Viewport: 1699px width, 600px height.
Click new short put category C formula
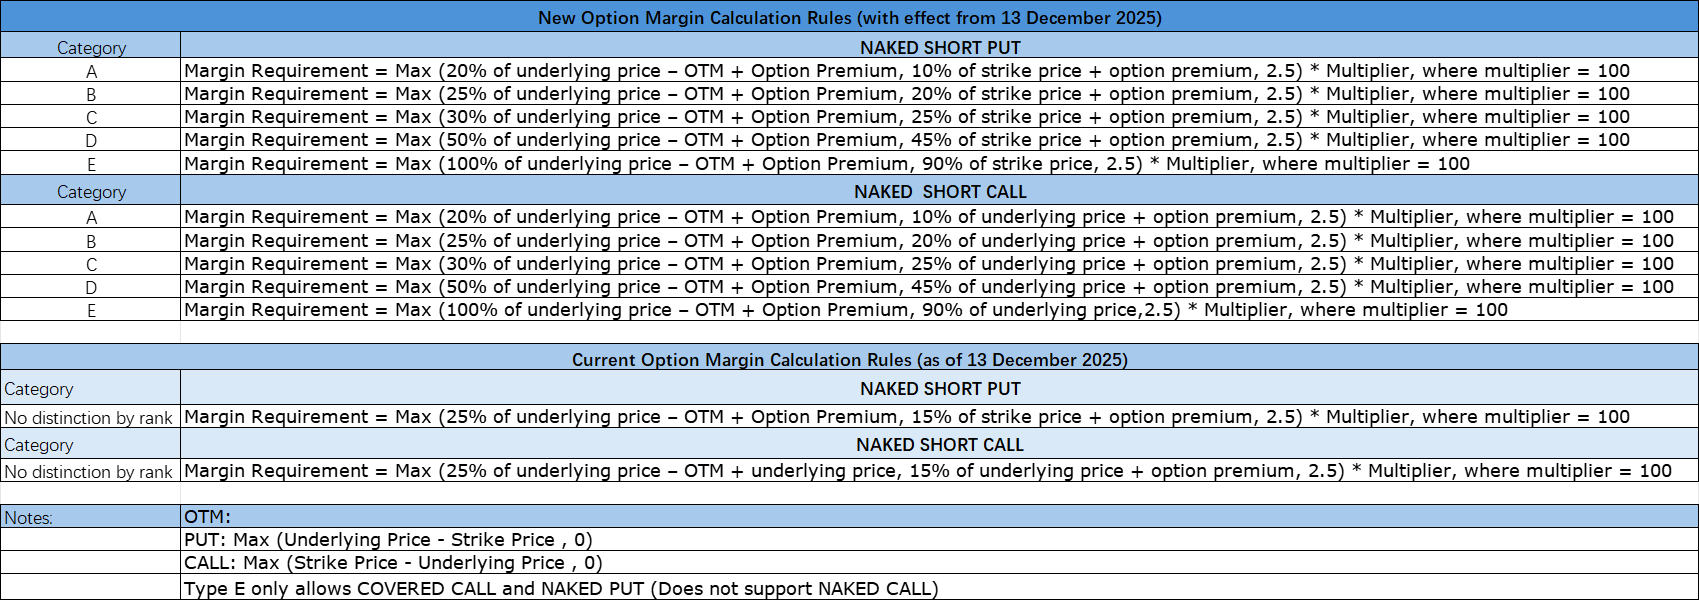[906, 117]
